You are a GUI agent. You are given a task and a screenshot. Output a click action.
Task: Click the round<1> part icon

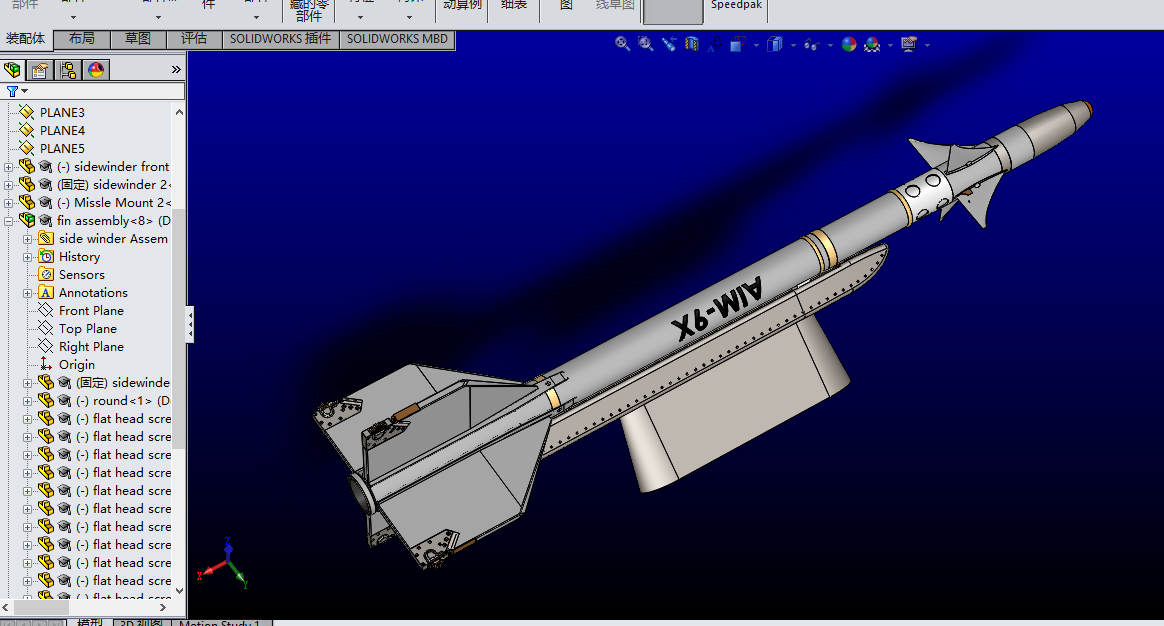point(46,401)
